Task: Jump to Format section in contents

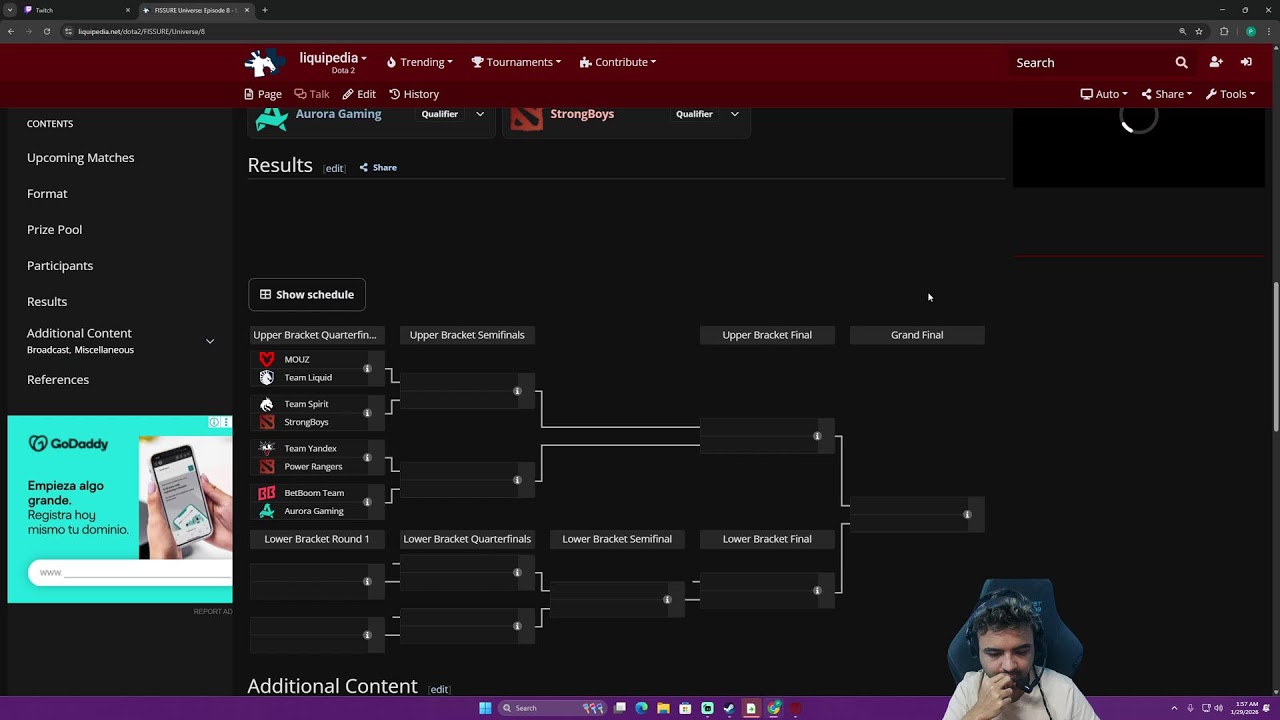Action: pos(47,194)
